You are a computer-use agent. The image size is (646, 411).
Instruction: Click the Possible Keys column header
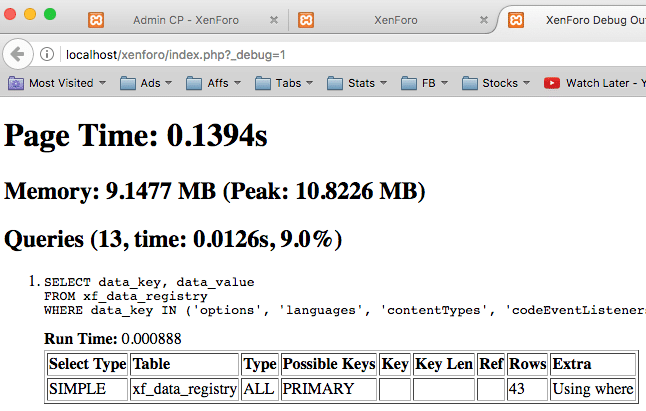click(x=329, y=364)
